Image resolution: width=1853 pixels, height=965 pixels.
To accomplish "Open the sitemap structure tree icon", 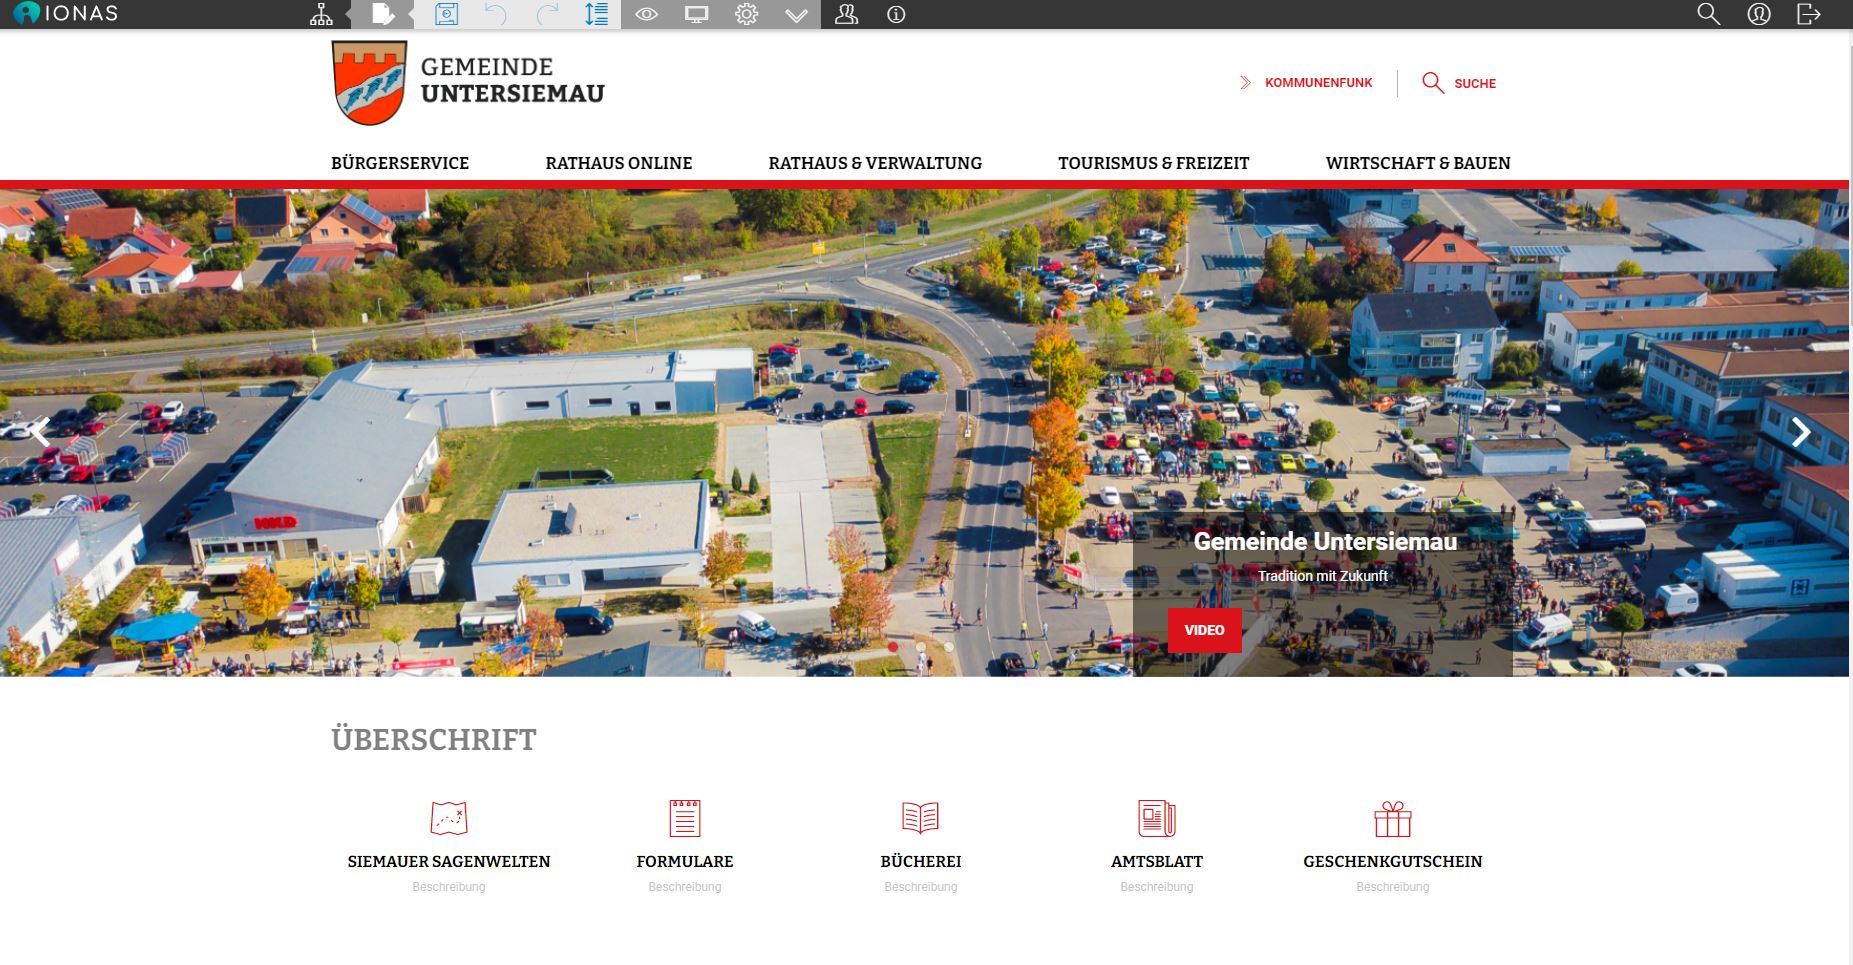I will click(x=321, y=14).
